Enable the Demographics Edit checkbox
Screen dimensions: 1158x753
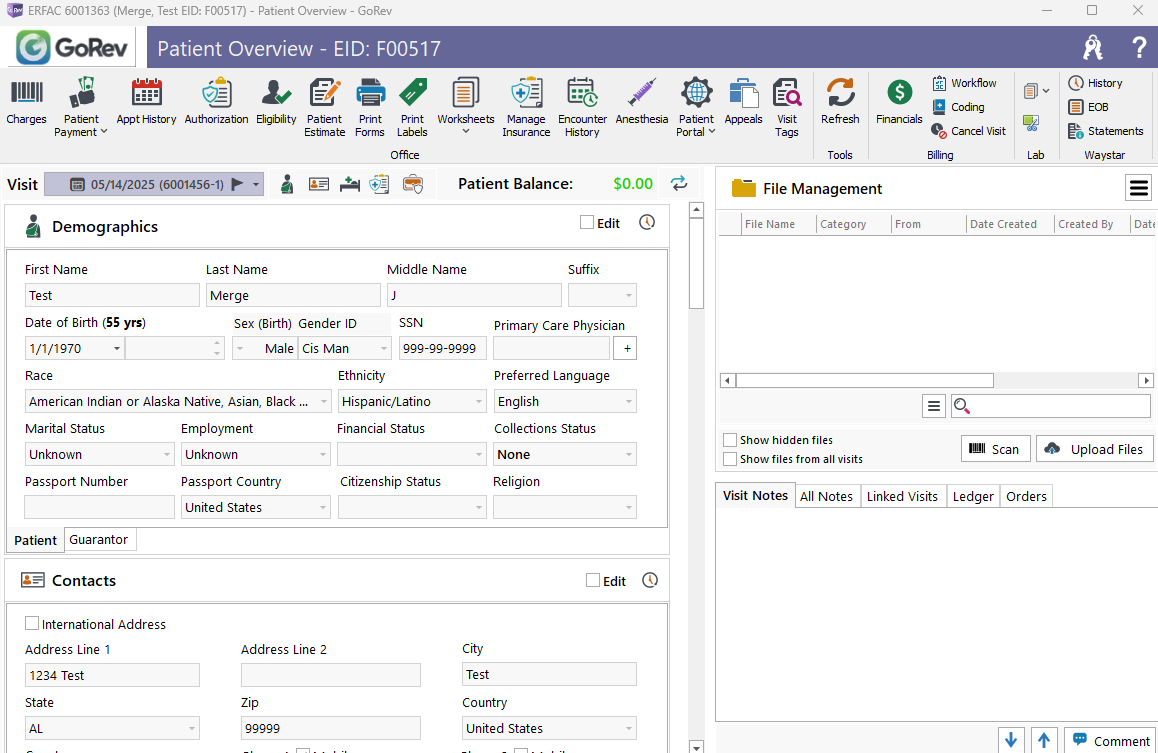587,222
